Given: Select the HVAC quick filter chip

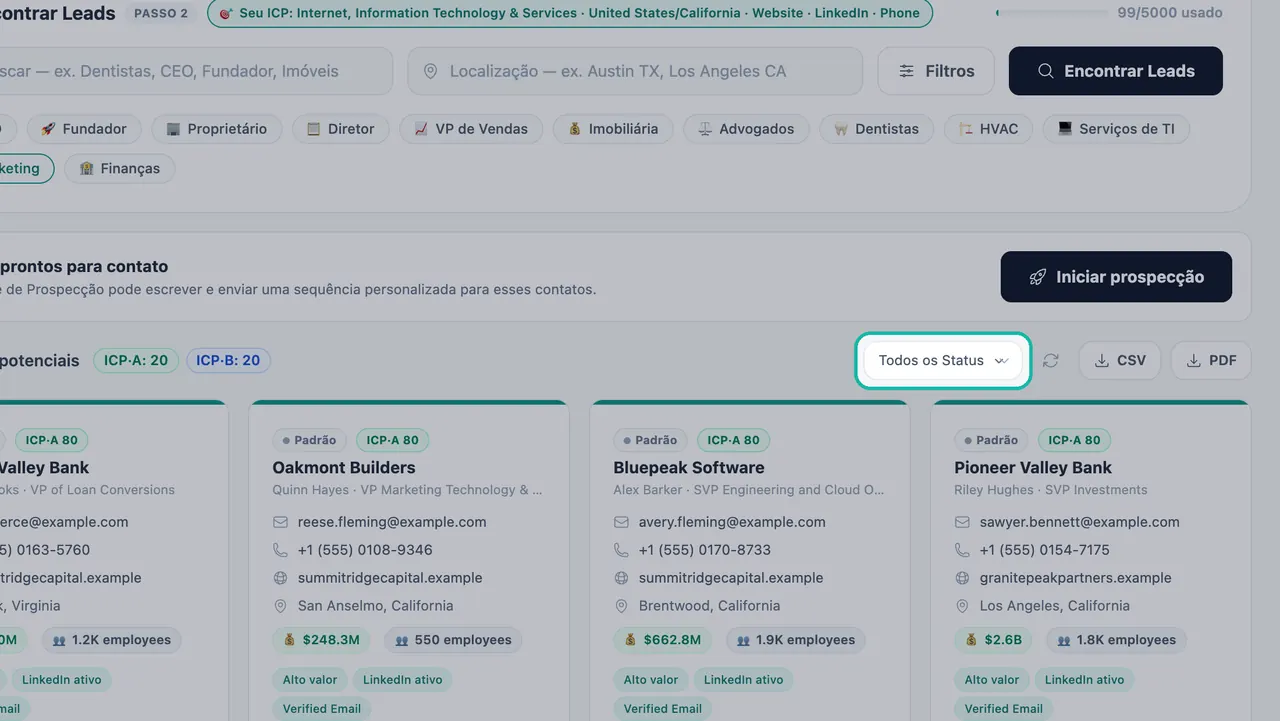Looking at the screenshot, I should point(987,129).
